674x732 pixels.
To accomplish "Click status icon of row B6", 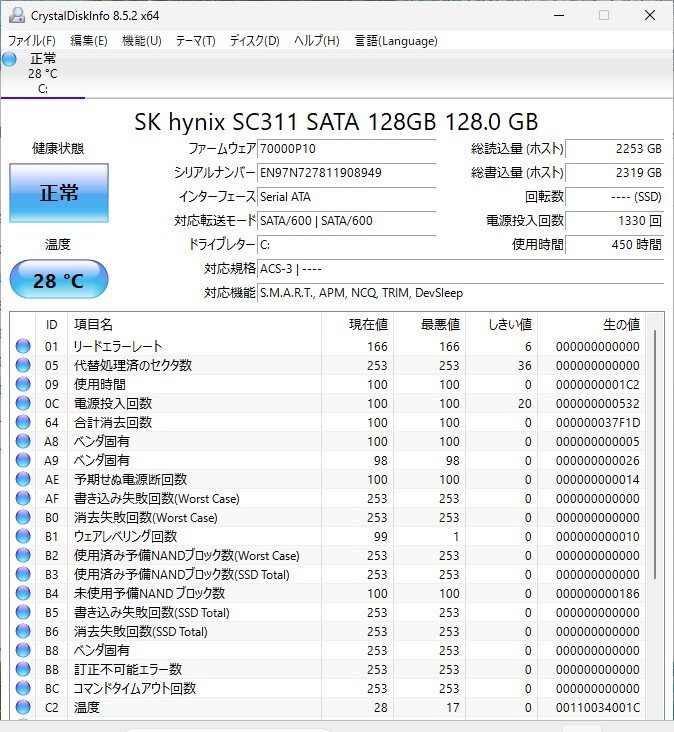I will coord(23,631).
